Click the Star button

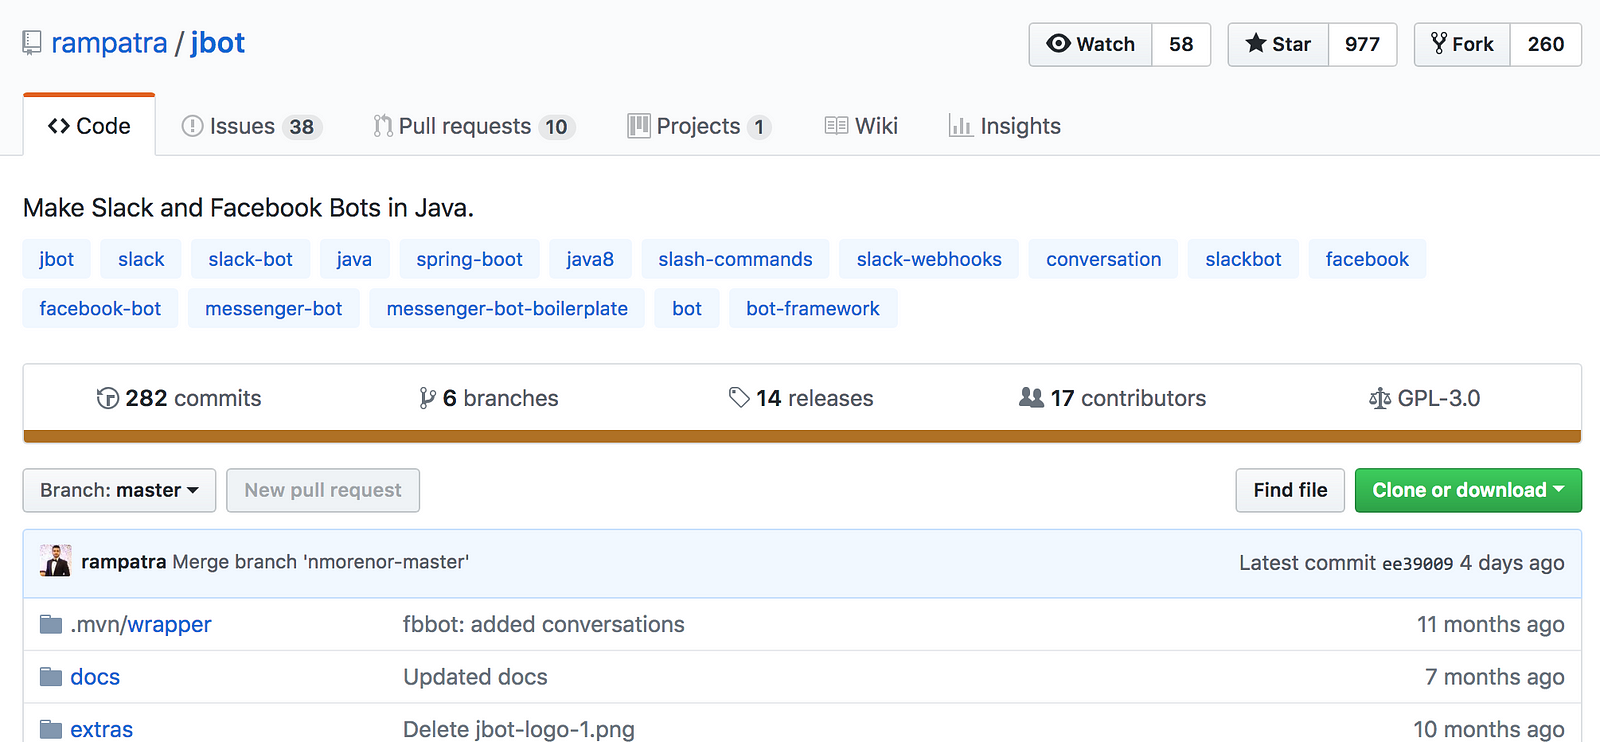pyautogui.click(x=1278, y=44)
